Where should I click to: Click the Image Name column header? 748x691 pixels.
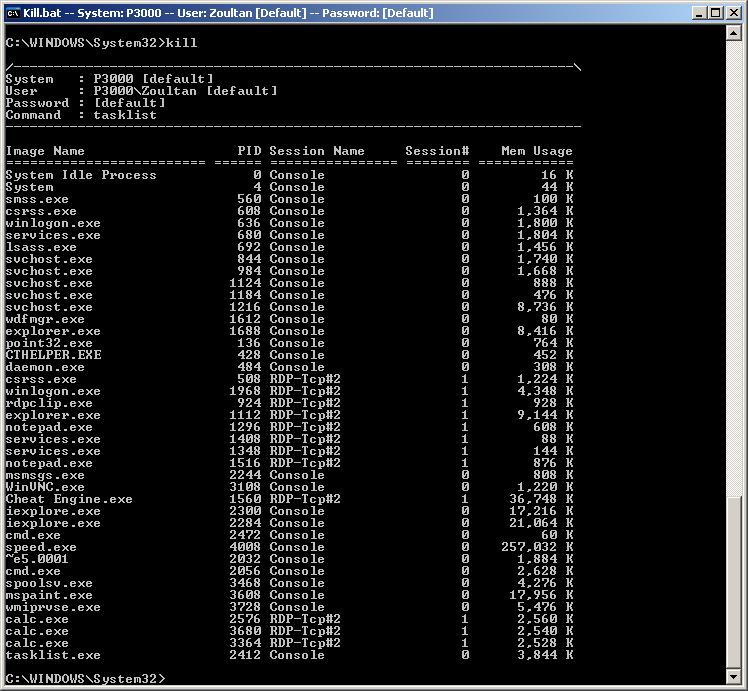[x=45, y=151]
